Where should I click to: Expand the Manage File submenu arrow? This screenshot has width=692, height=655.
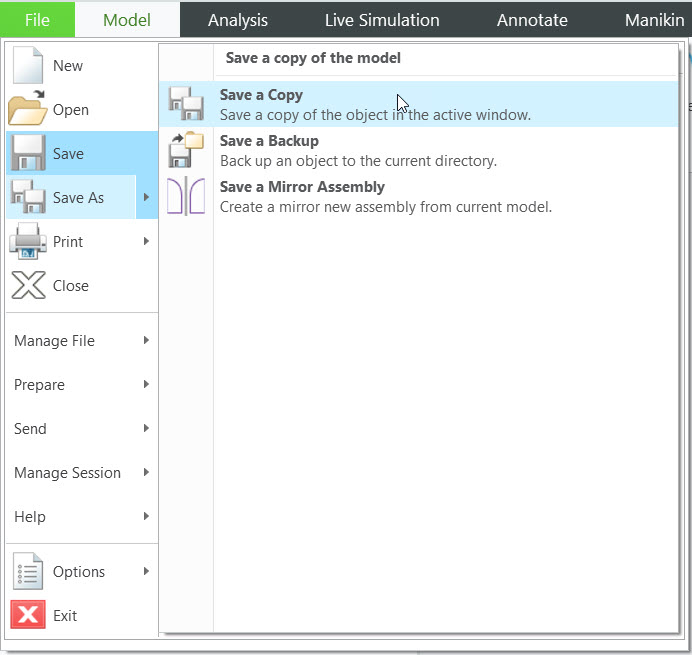(147, 340)
